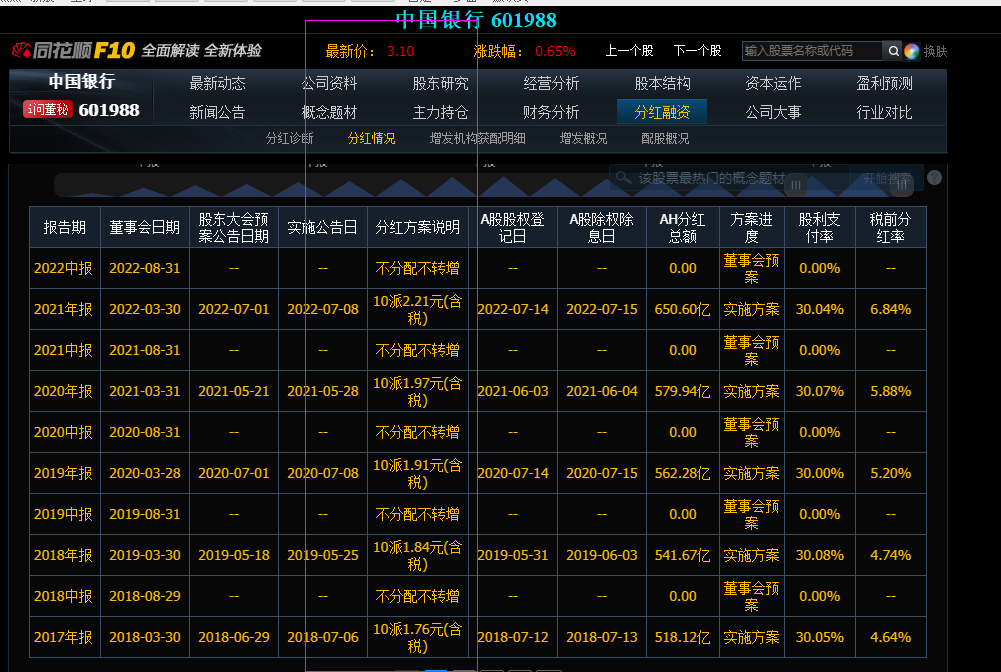Click the AH分红总额 column header

click(682, 227)
